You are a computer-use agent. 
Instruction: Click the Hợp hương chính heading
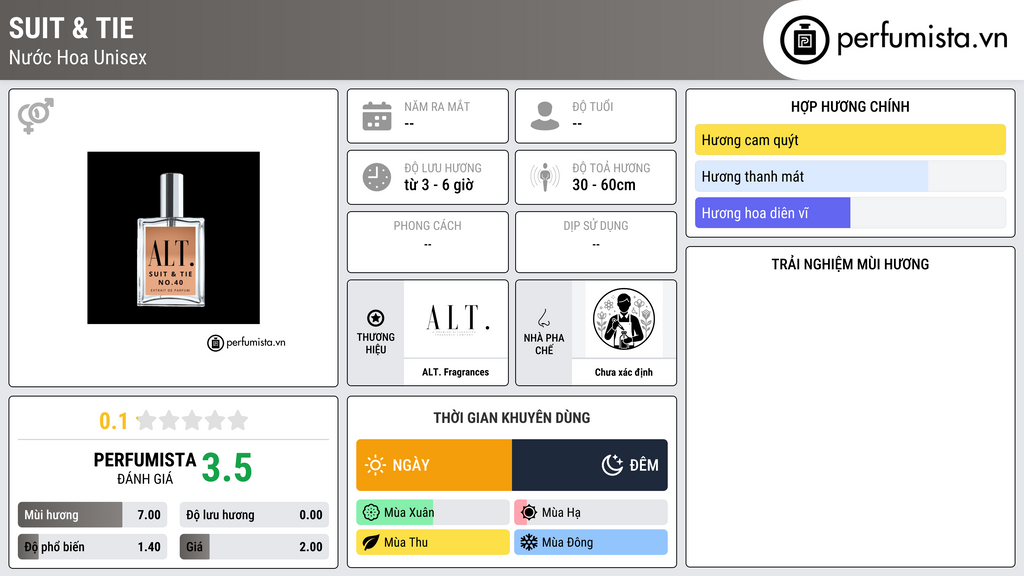850,106
